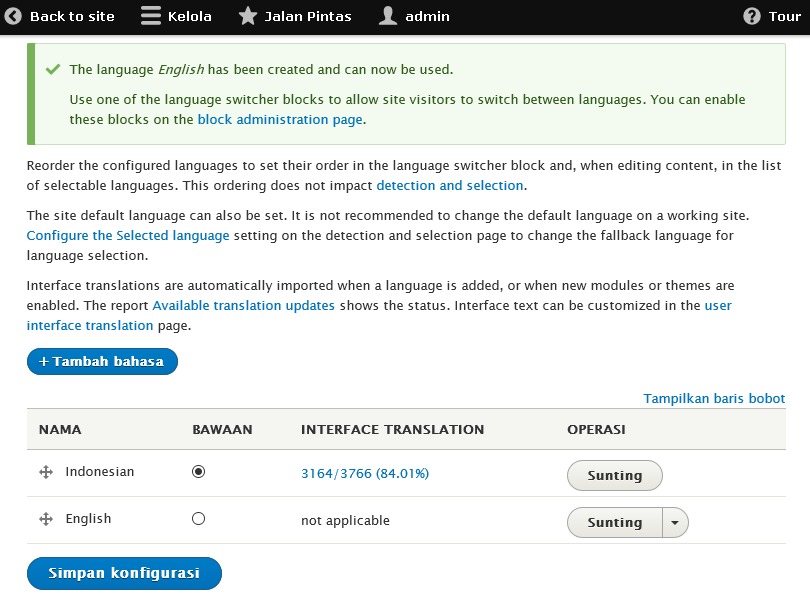
Task: Open the block administration page link
Action: pyautogui.click(x=279, y=119)
